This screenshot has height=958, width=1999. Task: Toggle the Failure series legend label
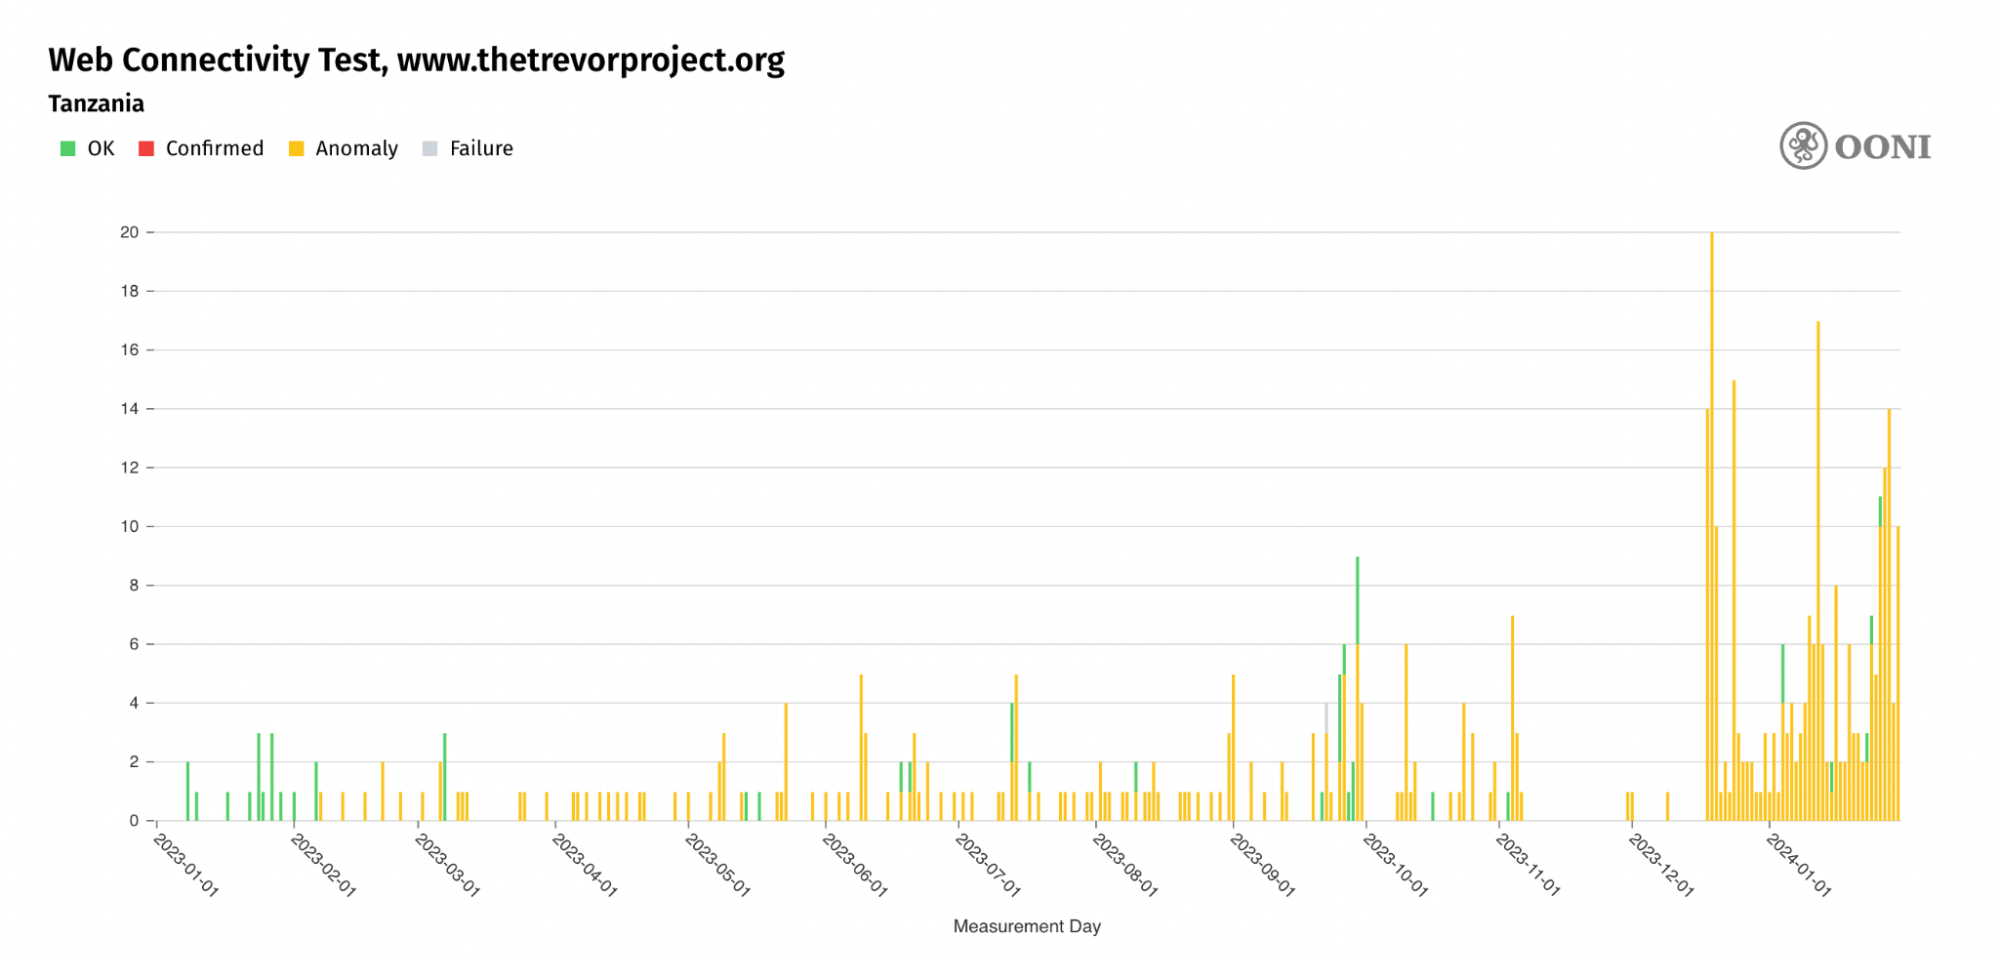[x=481, y=149]
